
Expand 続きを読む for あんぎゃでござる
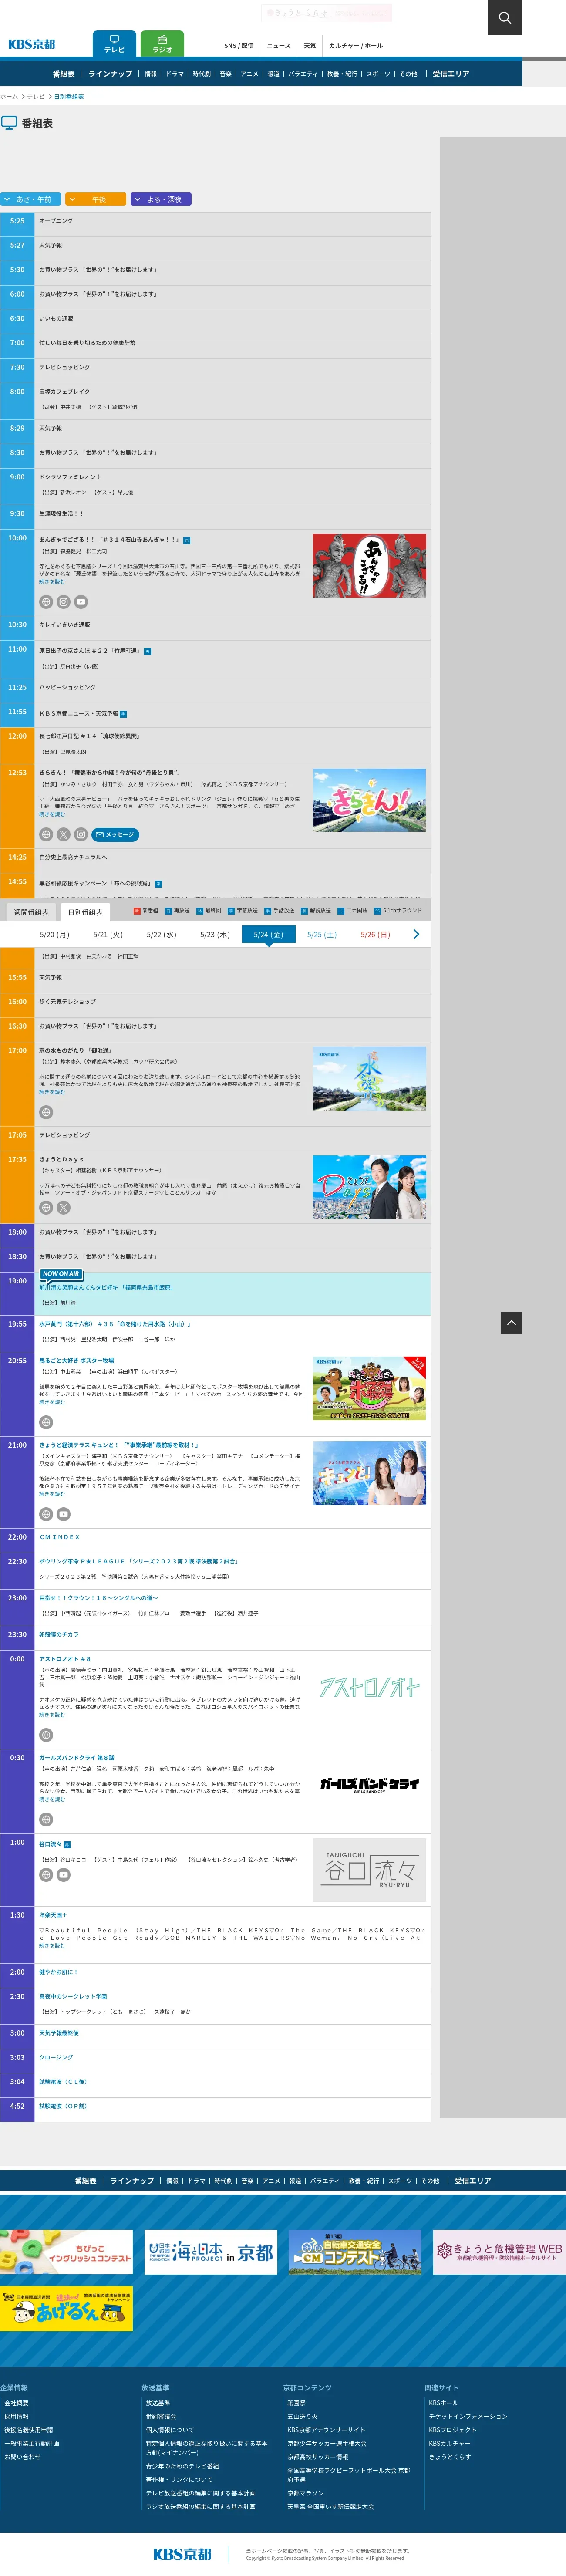click(52, 582)
